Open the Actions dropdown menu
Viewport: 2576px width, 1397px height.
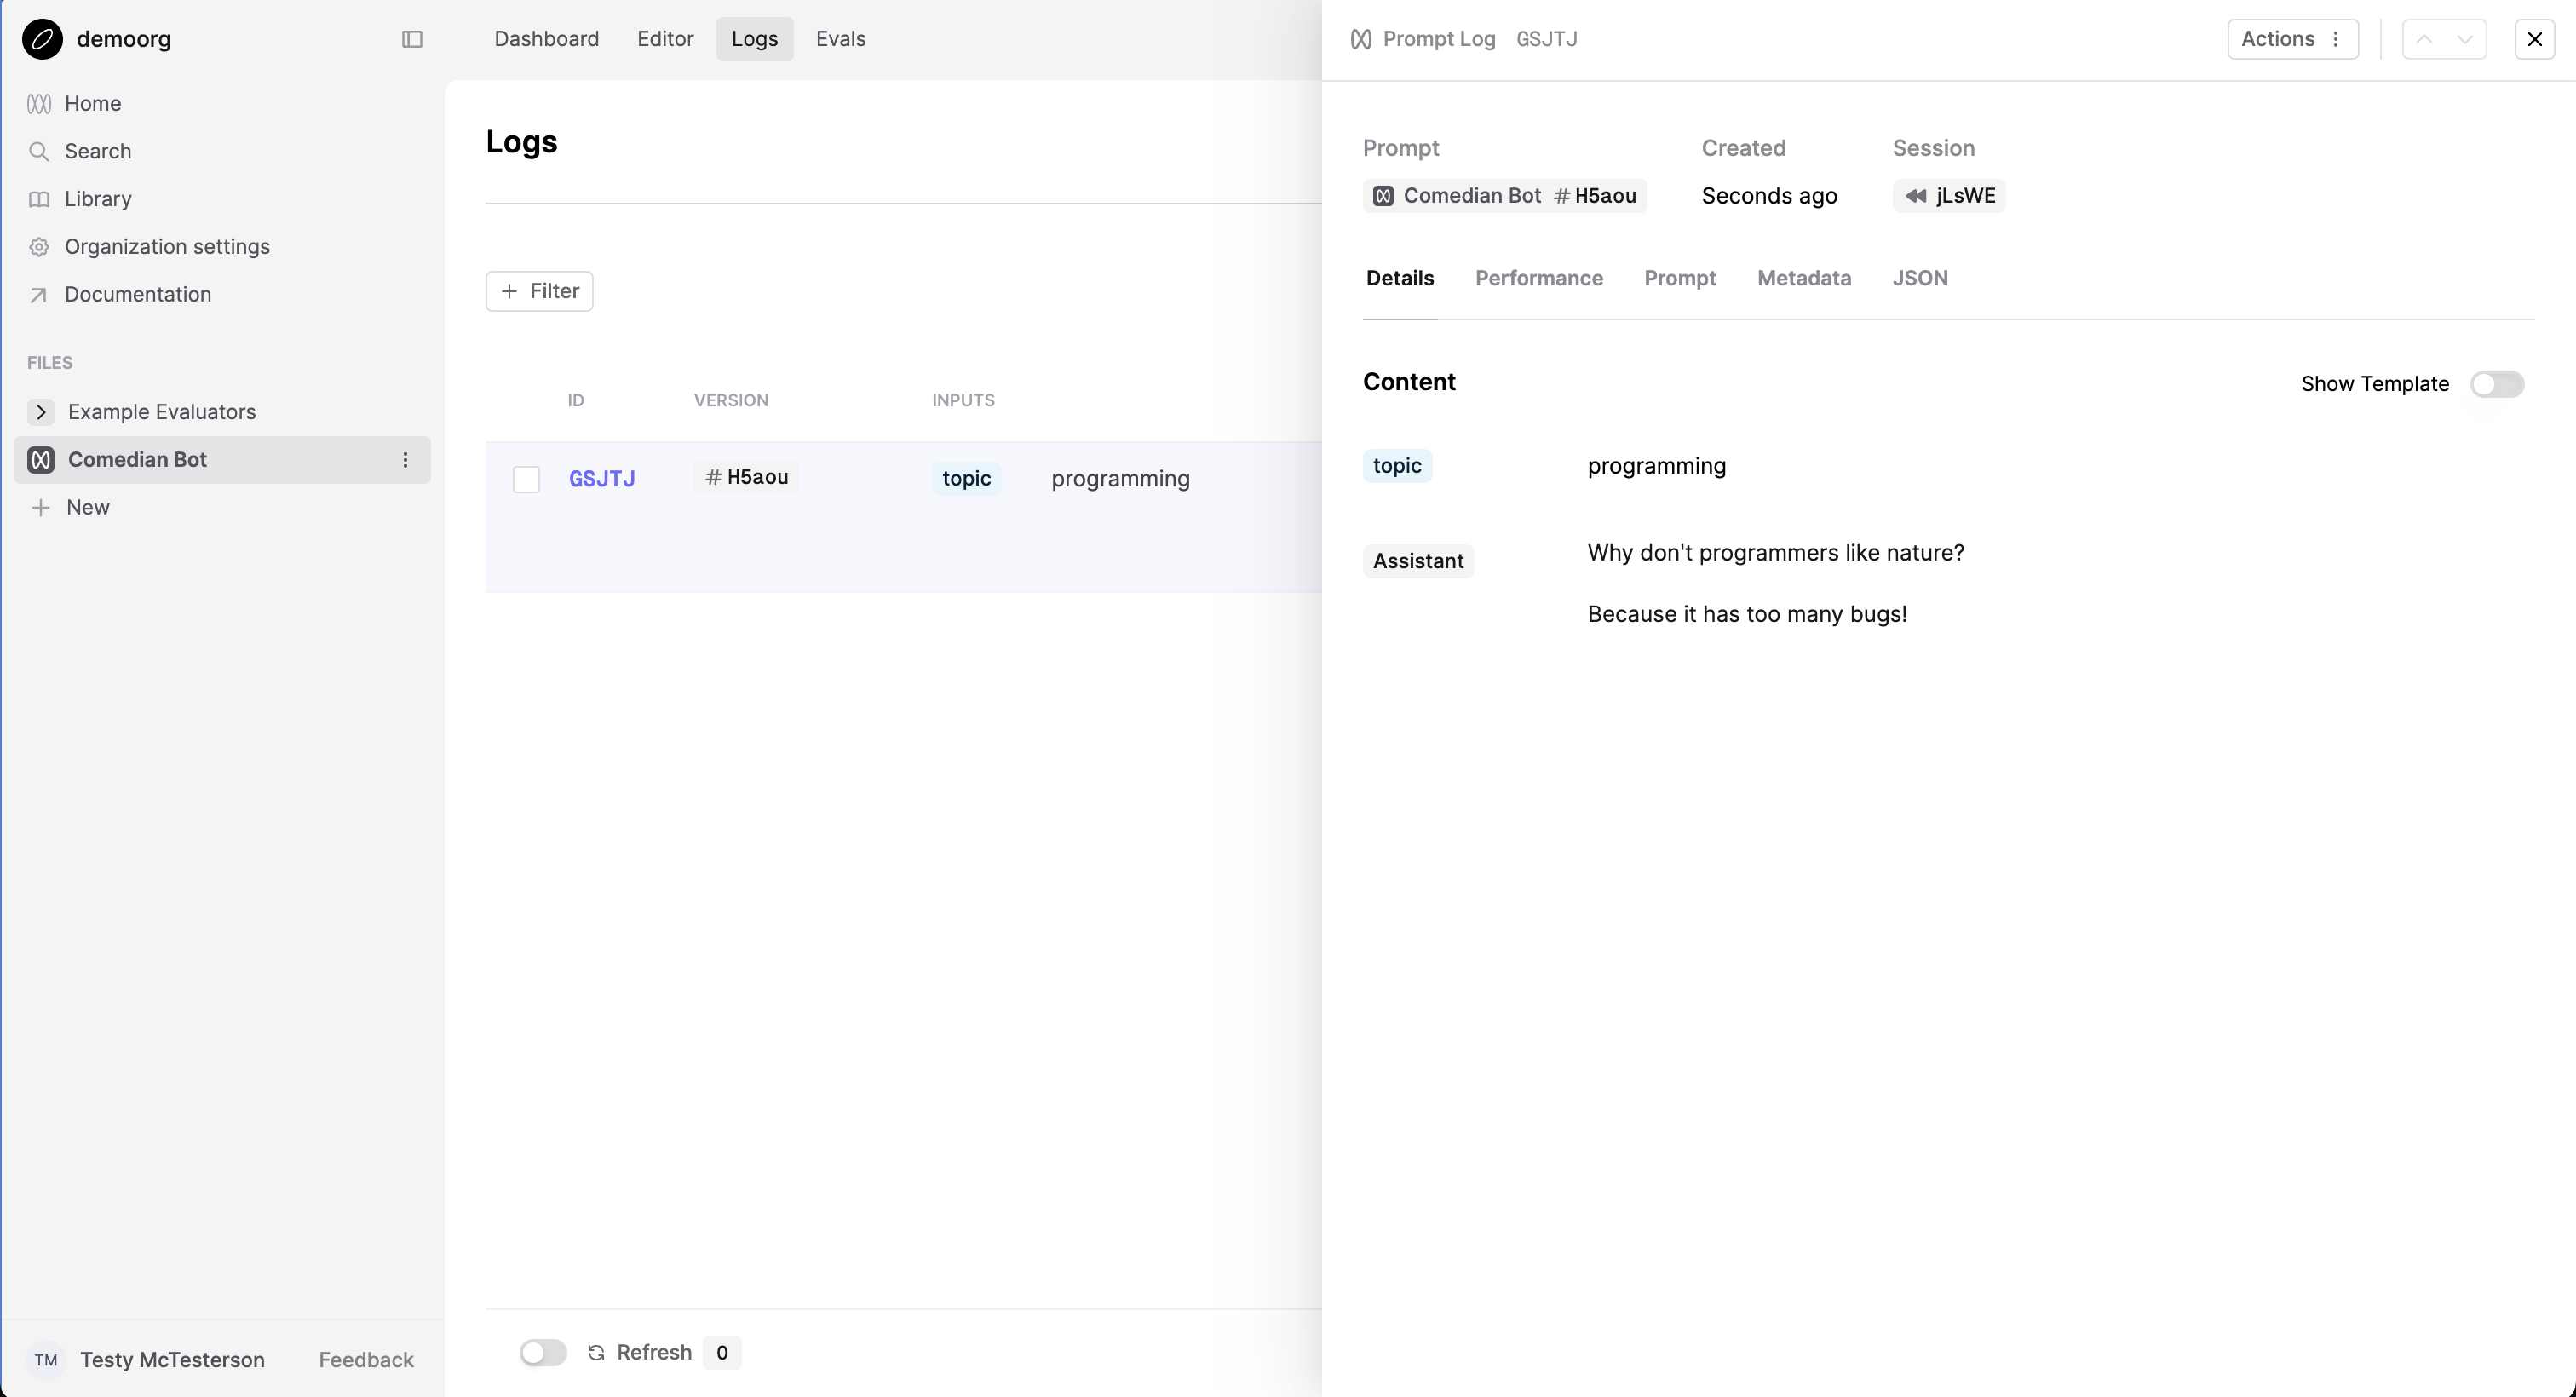coord(2293,39)
